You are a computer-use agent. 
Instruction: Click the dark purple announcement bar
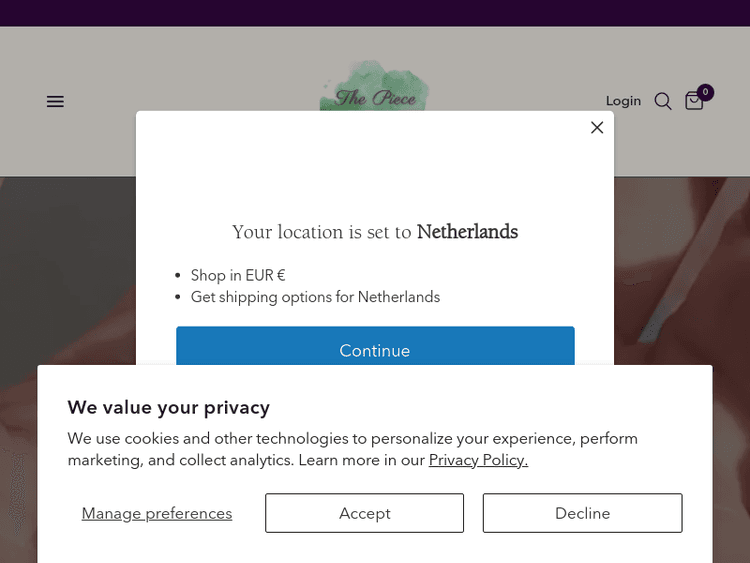click(x=375, y=13)
